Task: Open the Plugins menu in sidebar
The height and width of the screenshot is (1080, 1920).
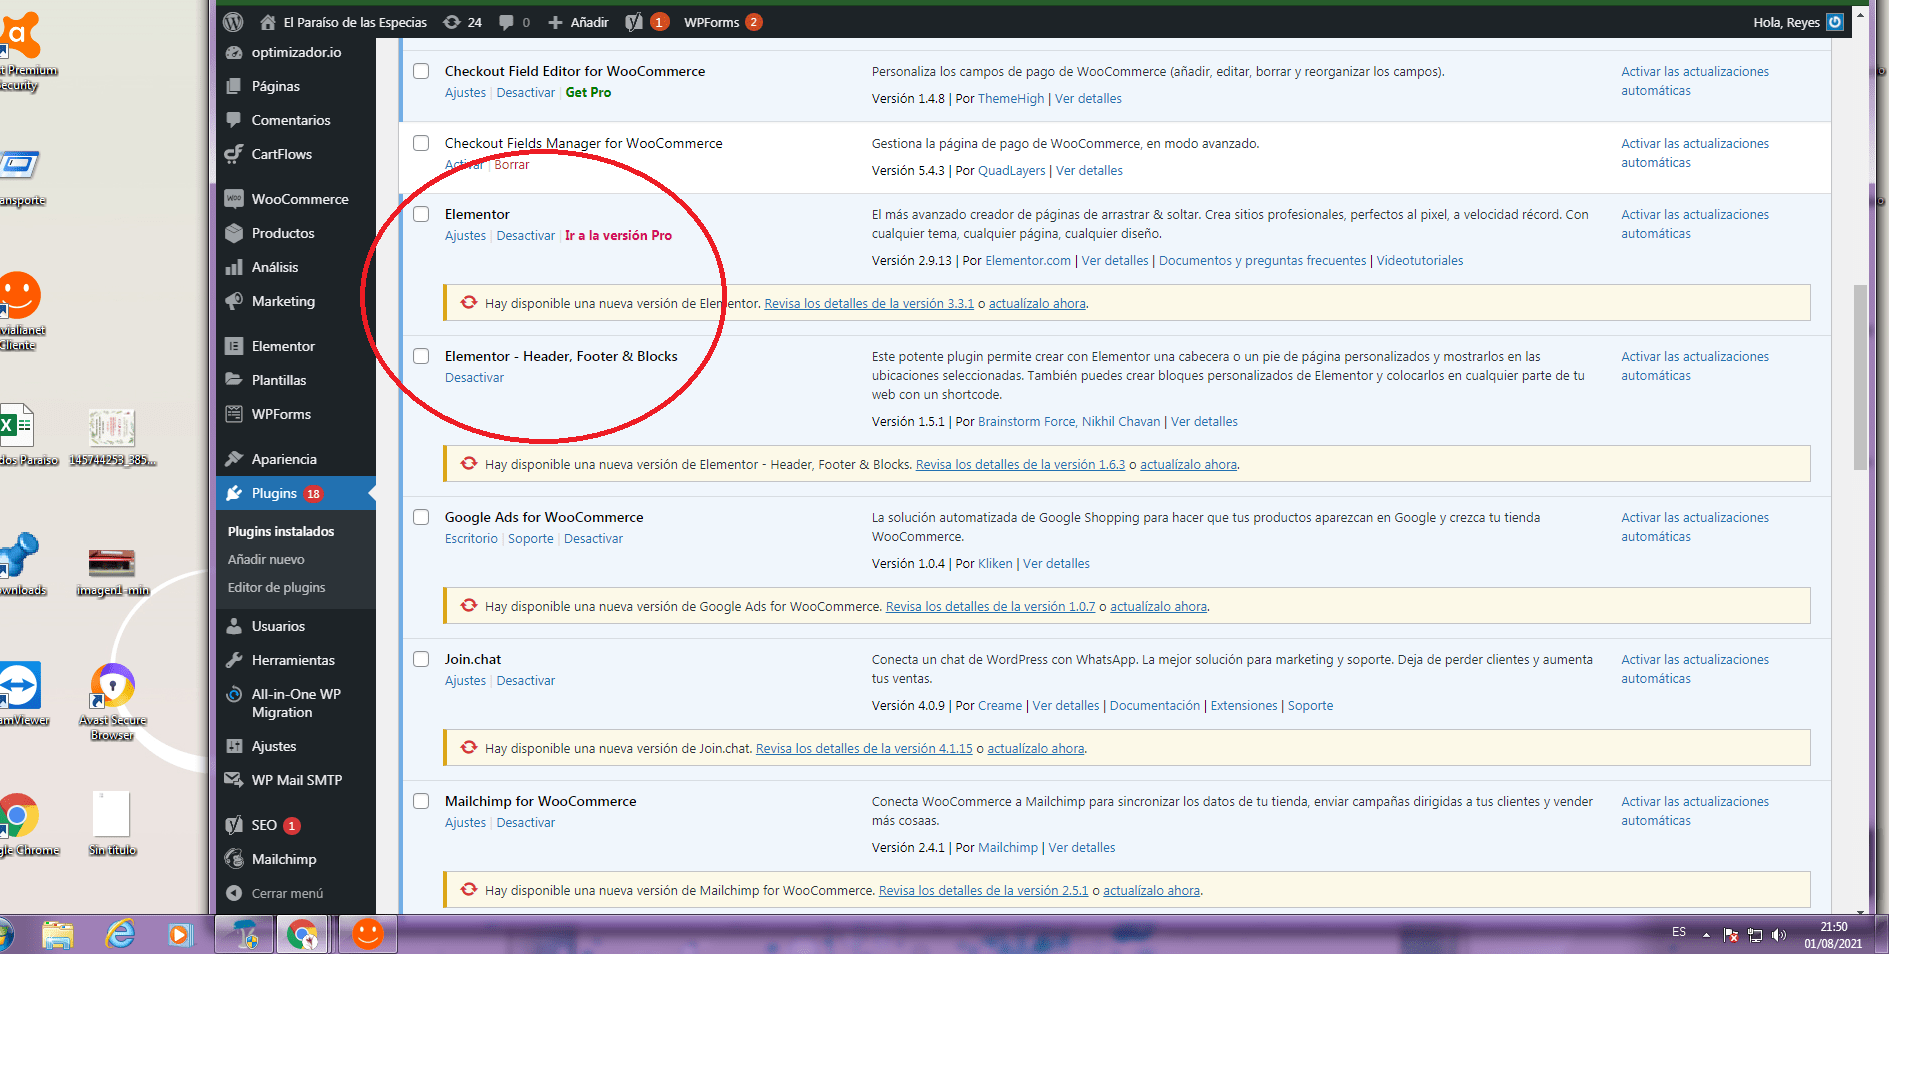Action: pos(296,493)
